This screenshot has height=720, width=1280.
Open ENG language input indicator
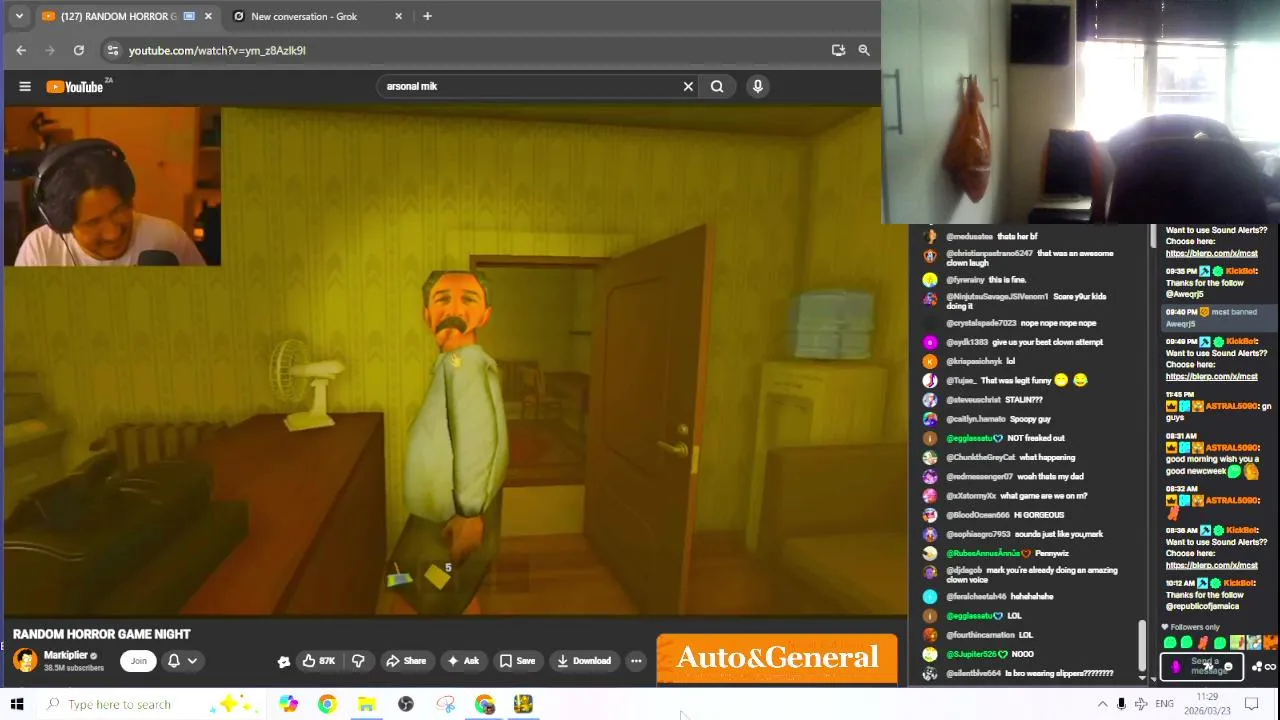(1164, 704)
